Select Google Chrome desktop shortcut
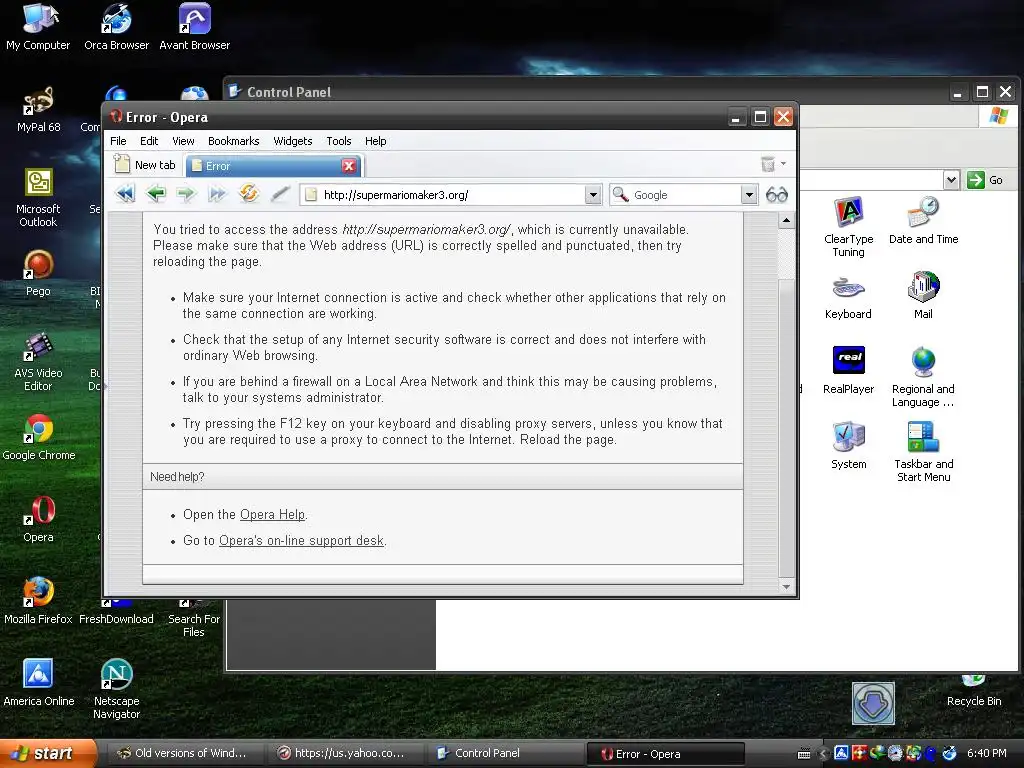The width and height of the screenshot is (1024, 768). pyautogui.click(x=38, y=438)
